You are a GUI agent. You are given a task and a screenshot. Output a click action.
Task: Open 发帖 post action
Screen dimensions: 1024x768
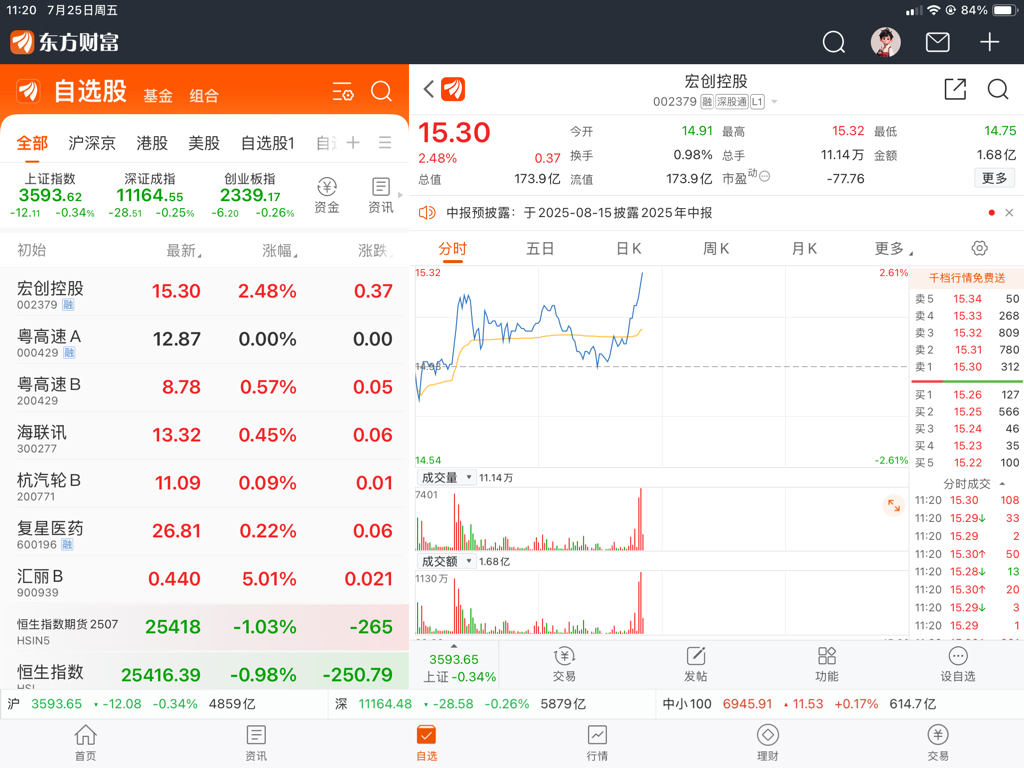[x=696, y=664]
